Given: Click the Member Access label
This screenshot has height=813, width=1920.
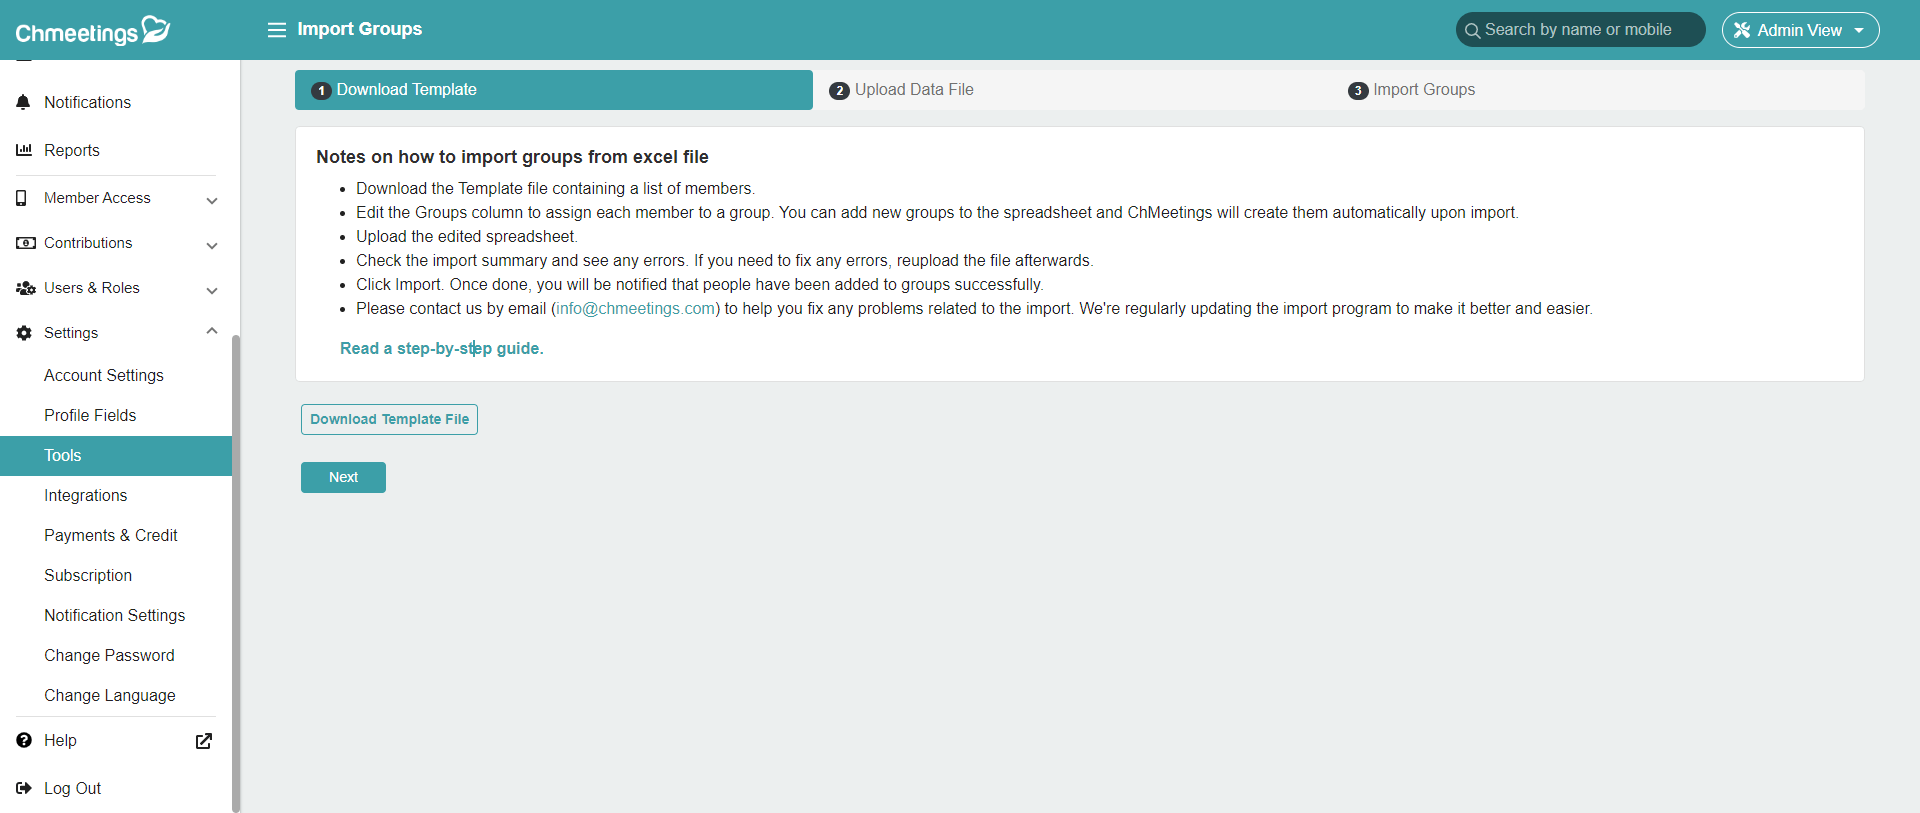Looking at the screenshot, I should pyautogui.click(x=97, y=198).
